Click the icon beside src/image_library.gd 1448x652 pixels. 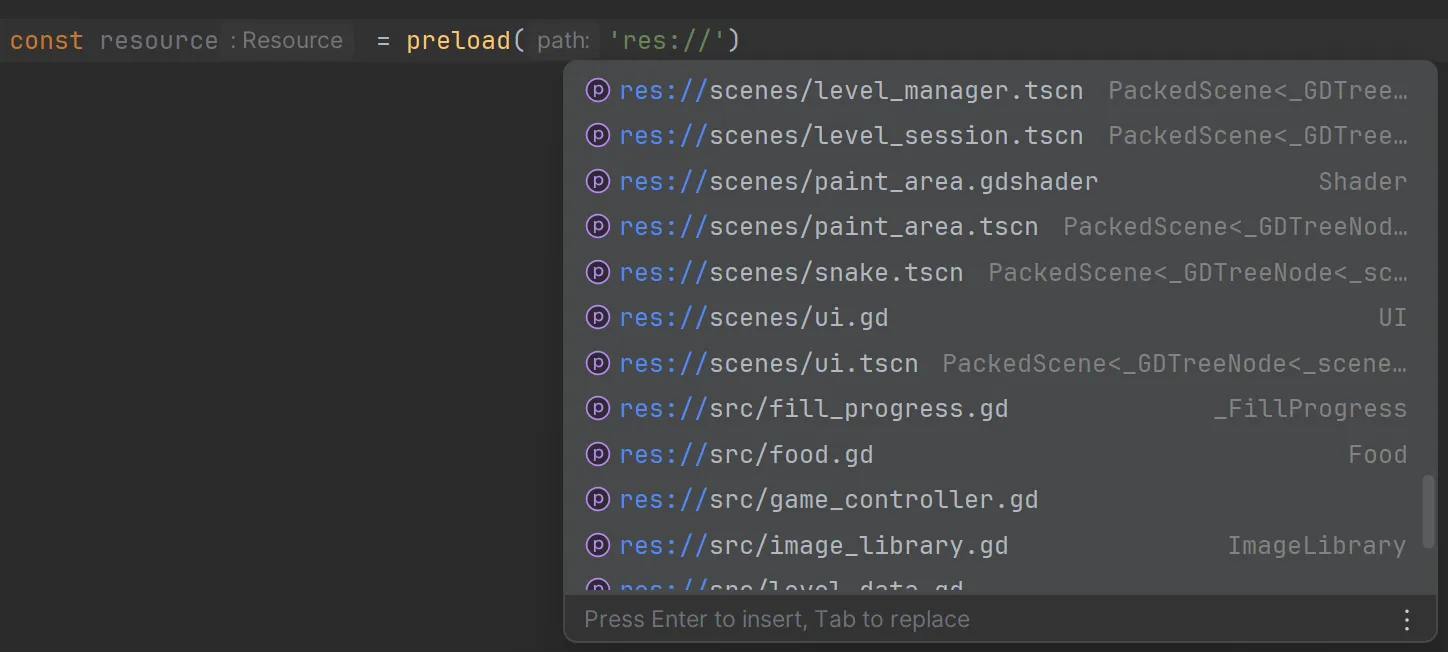point(598,545)
